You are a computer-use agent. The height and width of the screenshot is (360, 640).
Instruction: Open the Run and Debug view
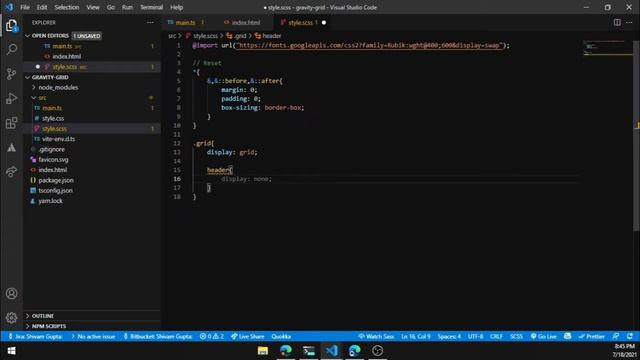point(11,98)
